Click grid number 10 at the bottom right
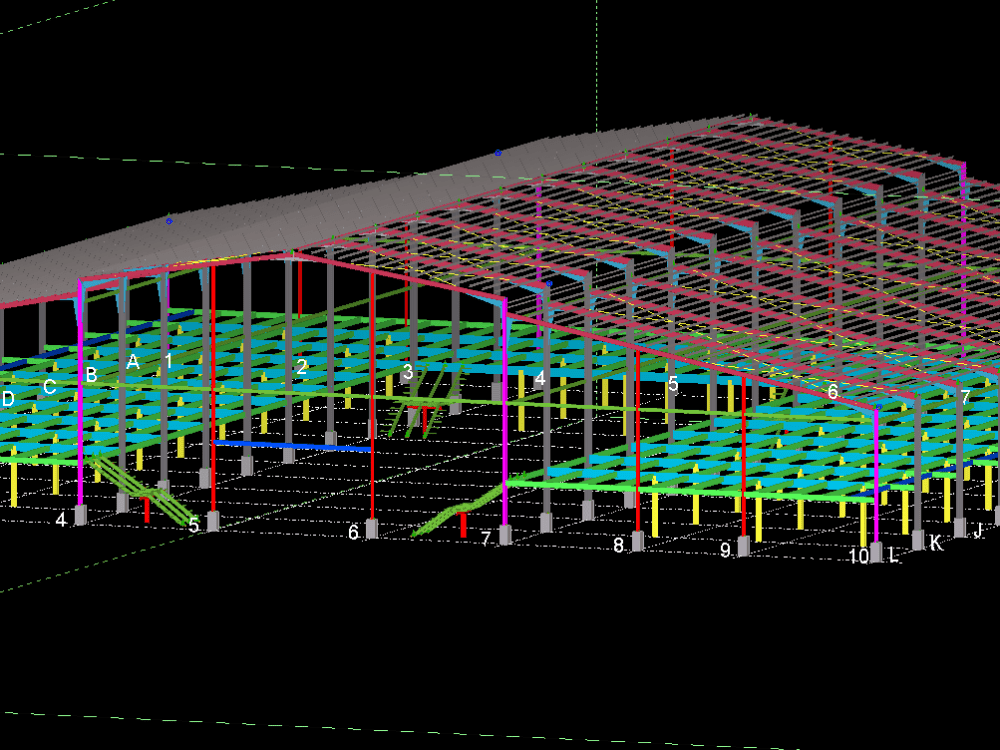Viewport: 1000px width, 750px height. pos(858,557)
